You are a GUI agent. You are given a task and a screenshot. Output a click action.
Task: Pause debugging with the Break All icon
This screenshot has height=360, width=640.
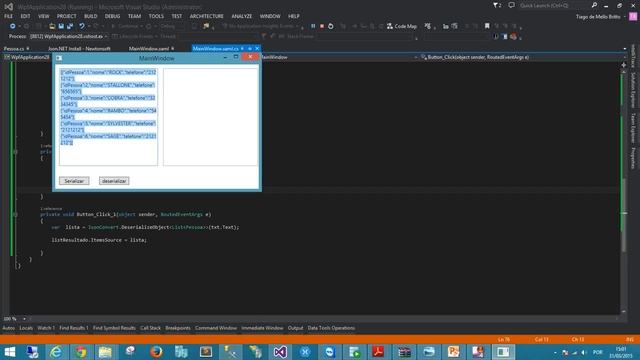(313, 26)
